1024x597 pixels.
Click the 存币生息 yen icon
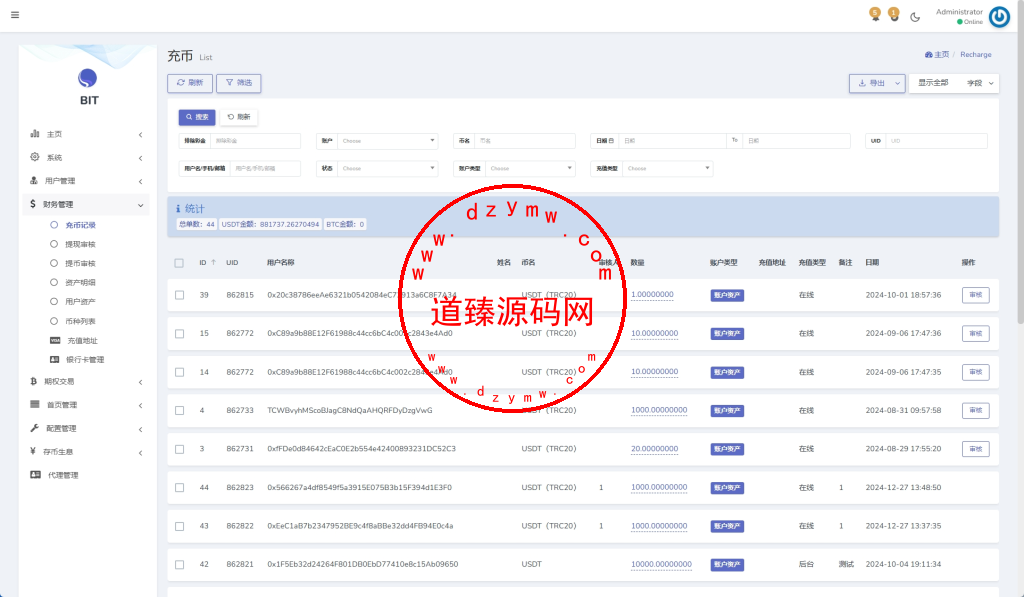click(33, 451)
